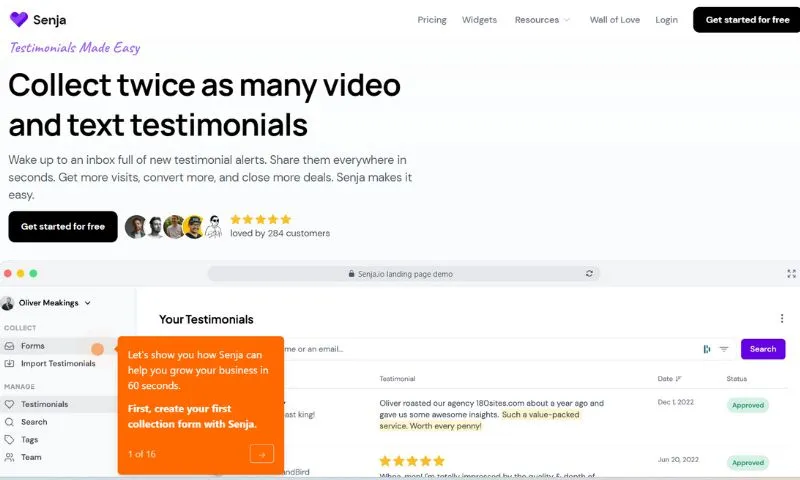This screenshot has width=800, height=480.
Task: Open the Pricing page
Action: (x=432, y=20)
